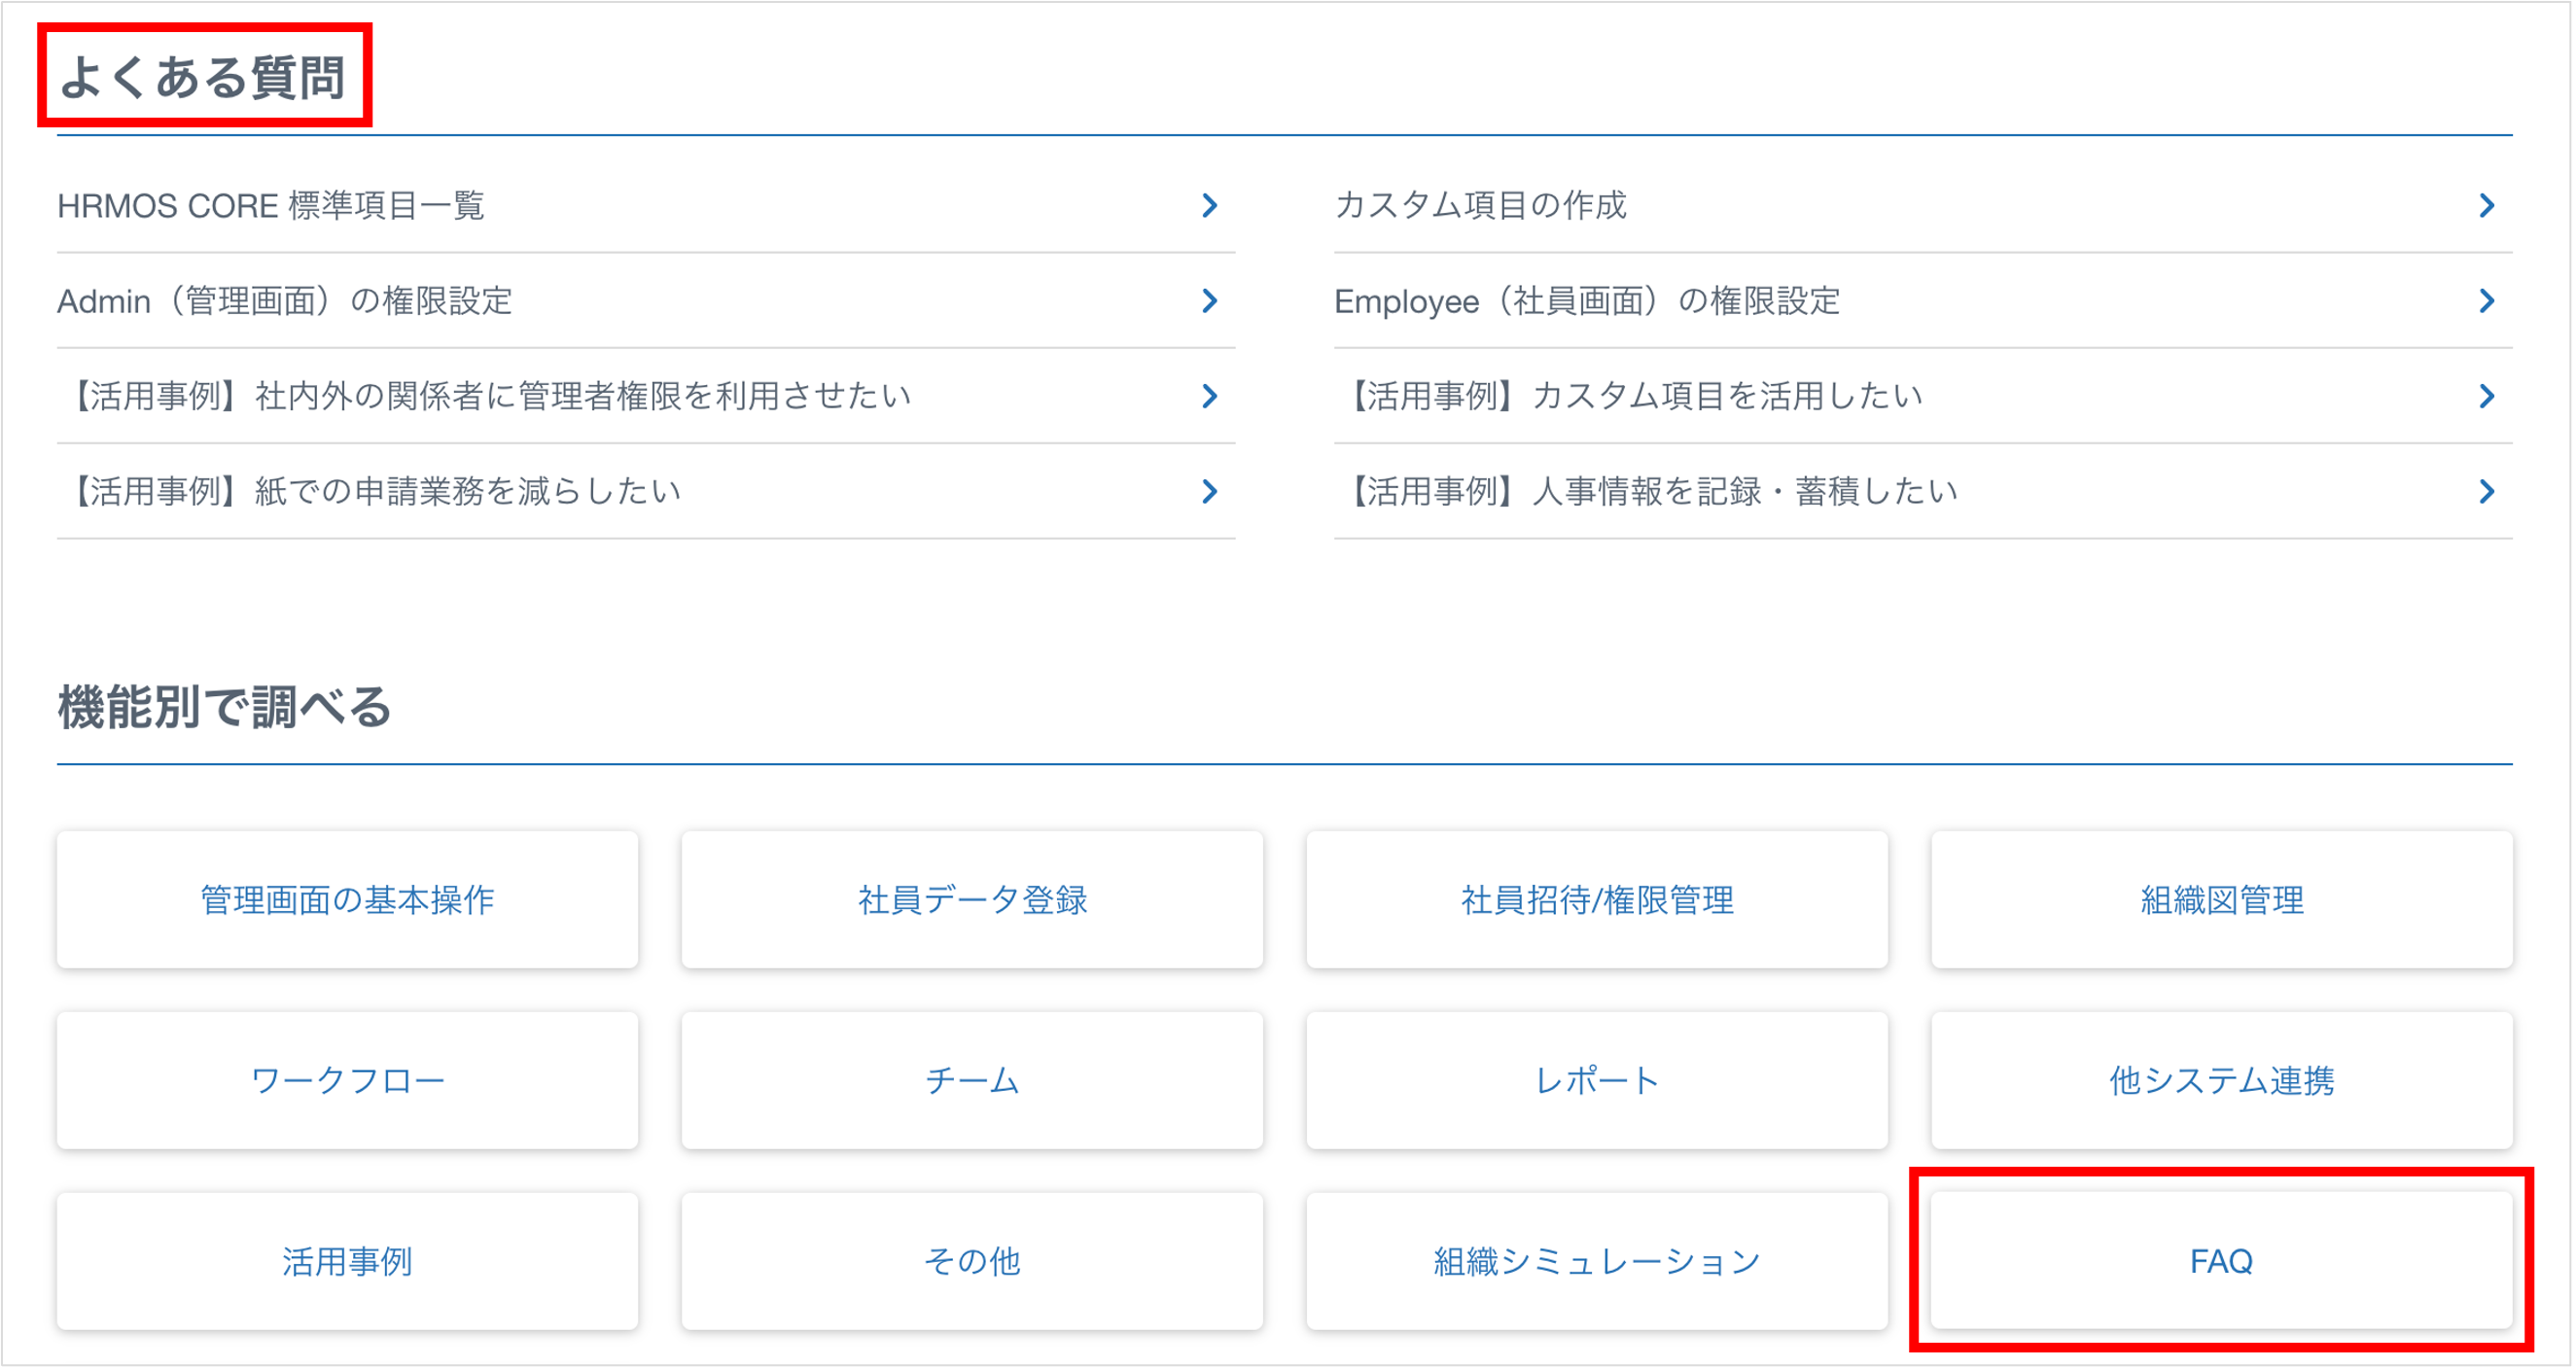Open the チーム category card
This screenshot has width=2576, height=1368.
tap(971, 1080)
